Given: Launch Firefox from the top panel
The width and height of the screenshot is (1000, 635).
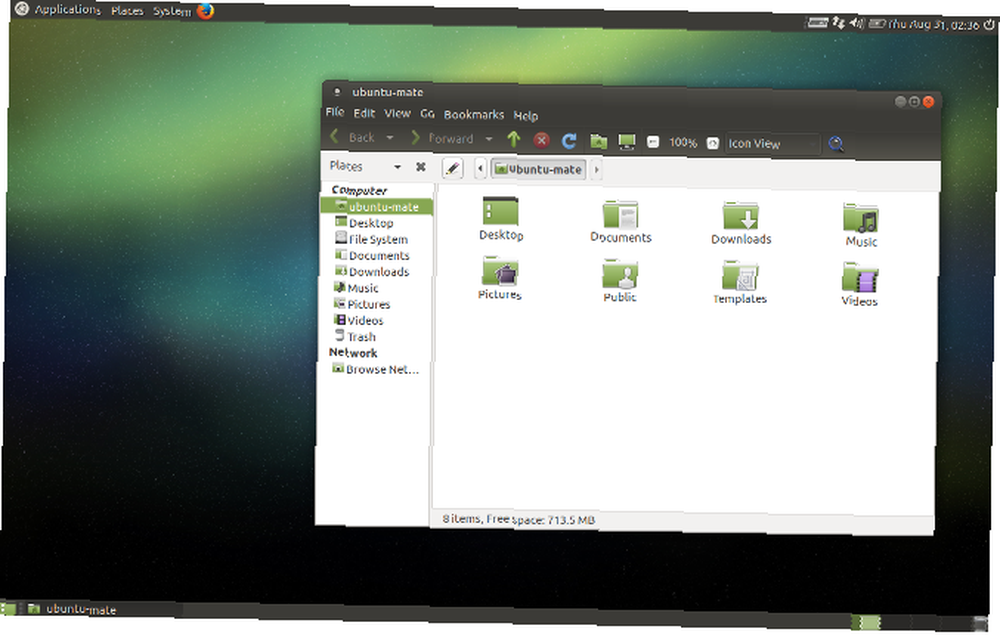Looking at the screenshot, I should (x=205, y=11).
